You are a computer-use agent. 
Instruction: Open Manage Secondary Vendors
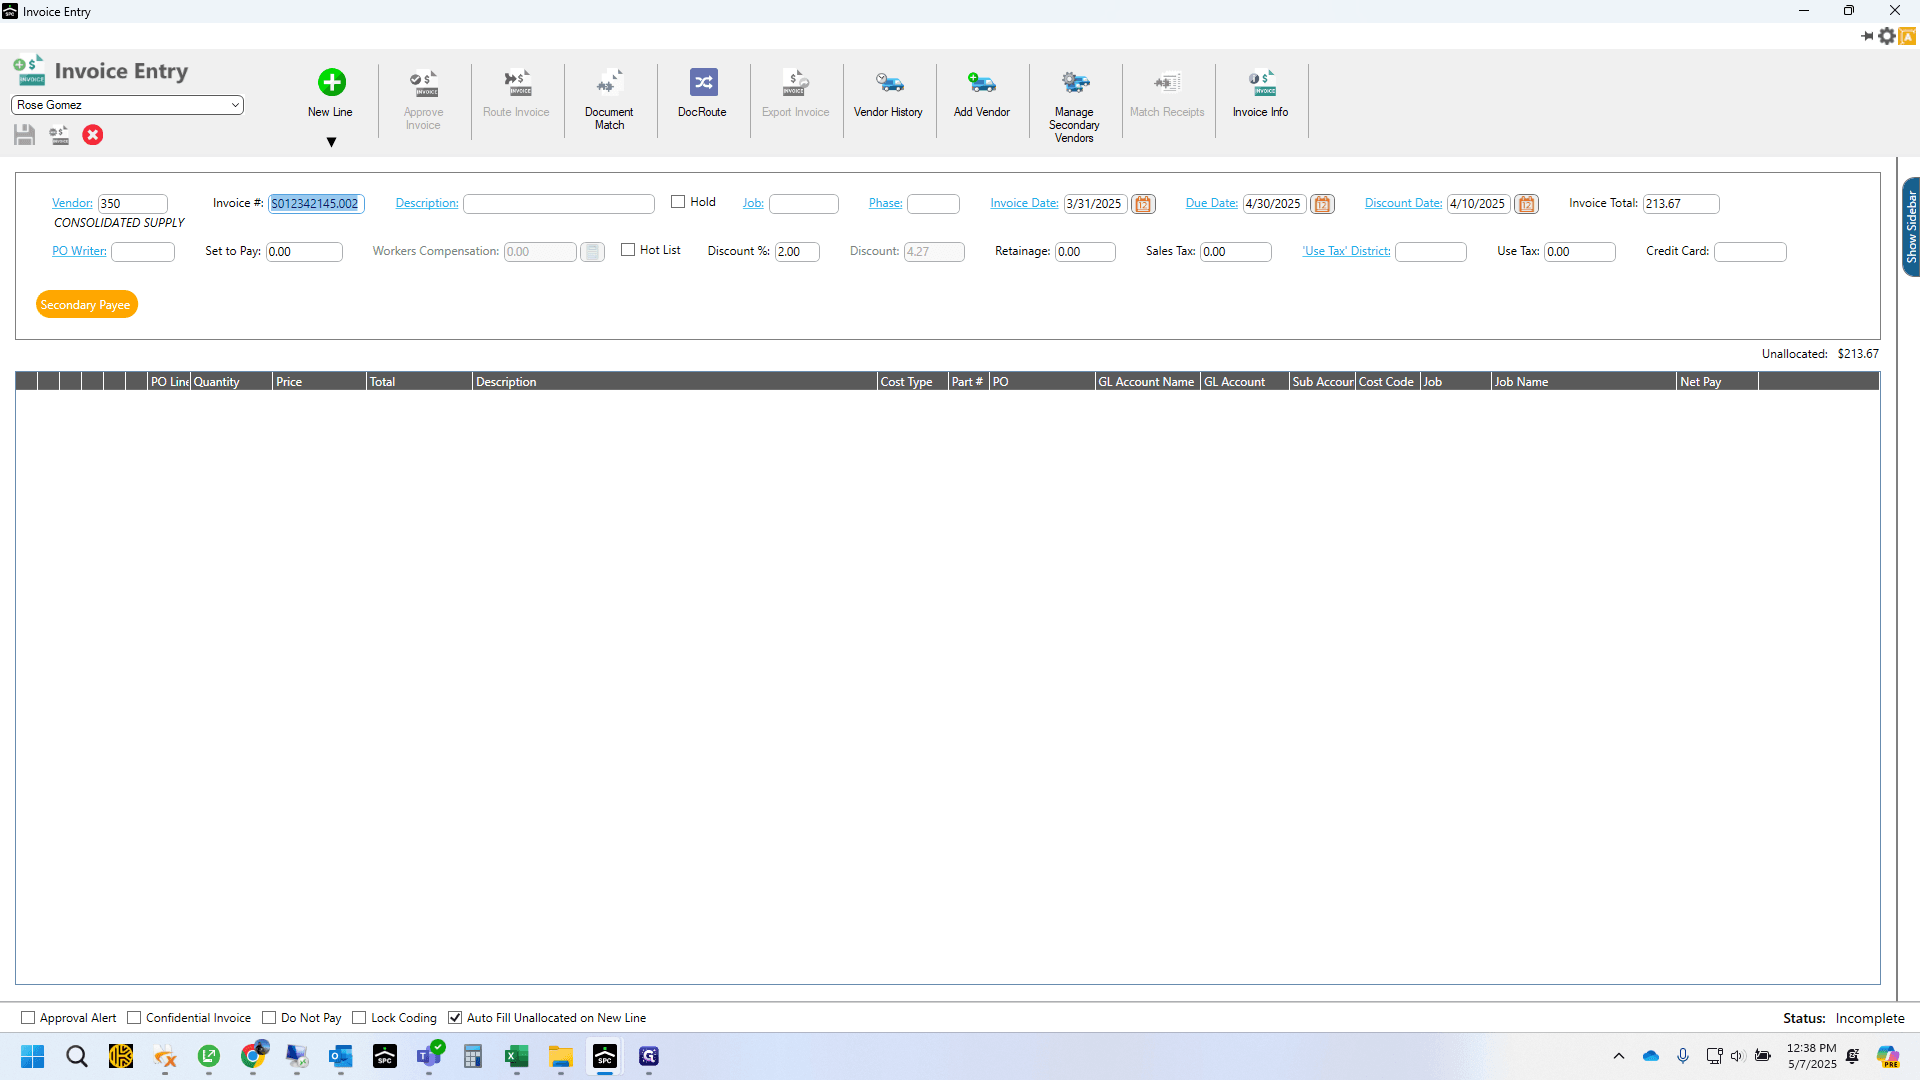click(x=1074, y=106)
